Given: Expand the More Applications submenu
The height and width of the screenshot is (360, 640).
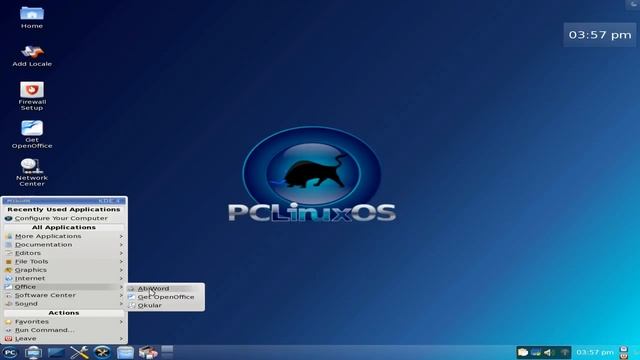Looking at the screenshot, I should click(x=64, y=236).
